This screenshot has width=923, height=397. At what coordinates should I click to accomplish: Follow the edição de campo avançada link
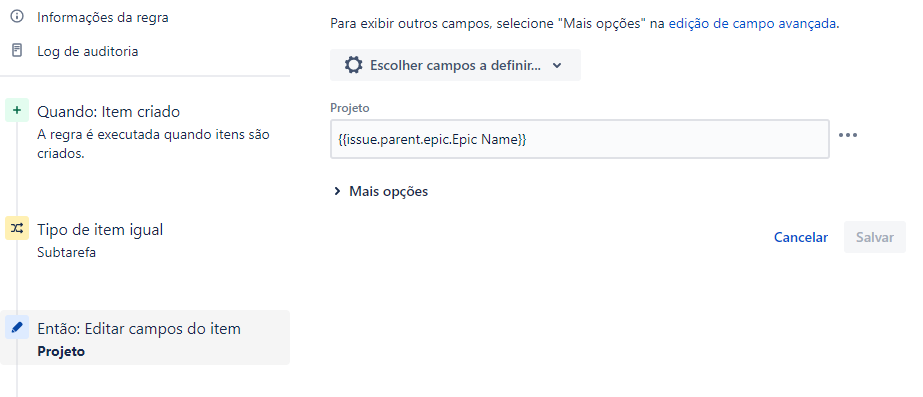click(x=752, y=24)
